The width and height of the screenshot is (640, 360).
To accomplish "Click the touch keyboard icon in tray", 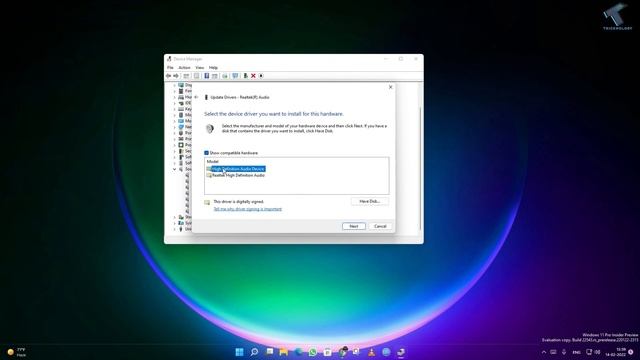I will tap(553, 352).
